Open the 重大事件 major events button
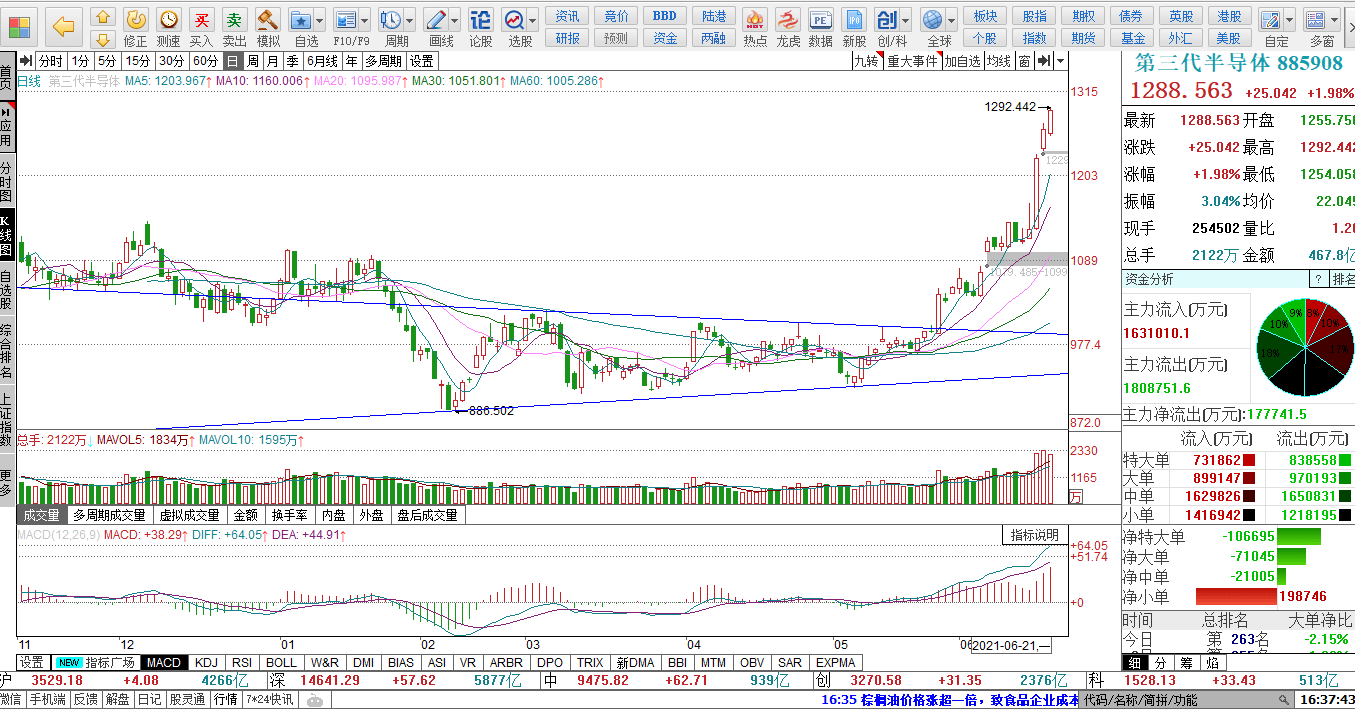The image size is (1355, 709). point(913,61)
